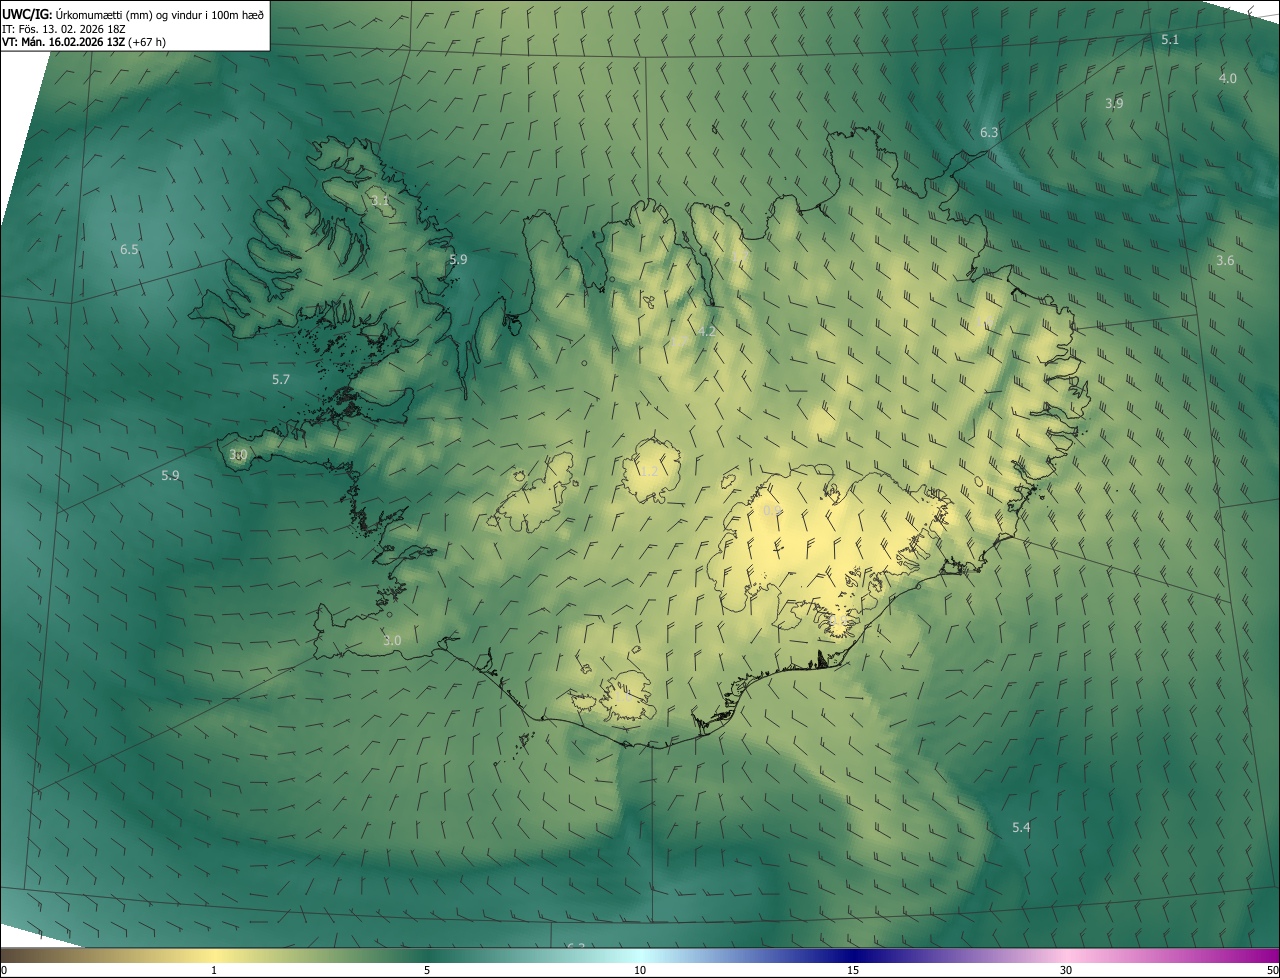The image size is (1280, 978).
Task: Click the 3.6 value east of Iceland
Action: tap(1225, 260)
